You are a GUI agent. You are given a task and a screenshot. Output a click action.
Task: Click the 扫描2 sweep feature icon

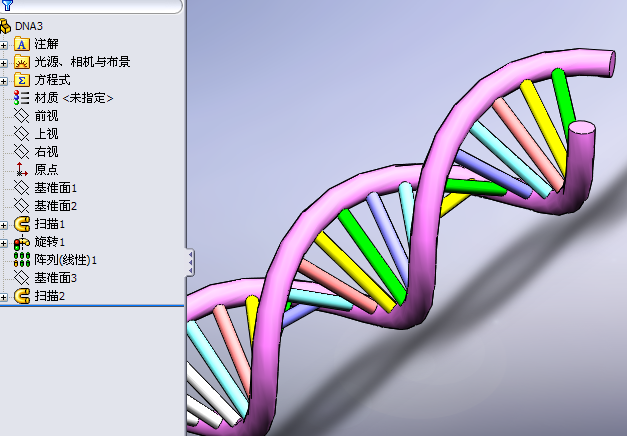tap(22, 296)
